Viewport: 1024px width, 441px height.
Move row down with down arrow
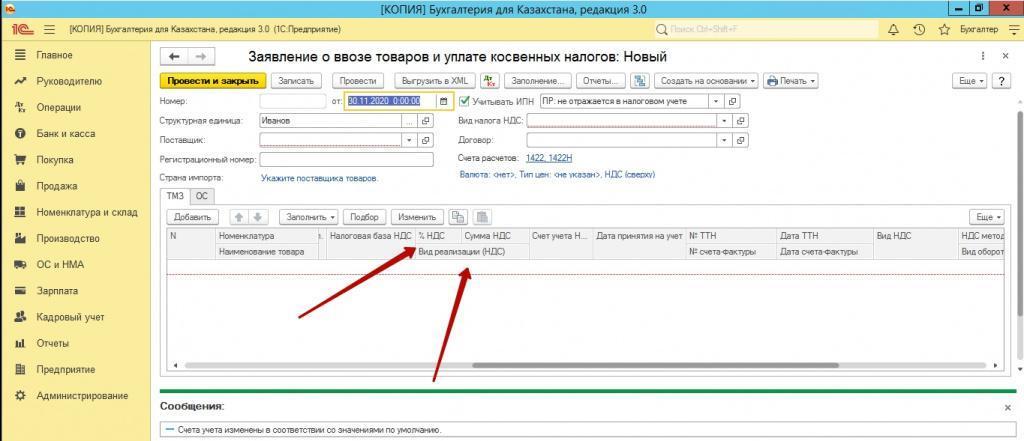pos(257,217)
